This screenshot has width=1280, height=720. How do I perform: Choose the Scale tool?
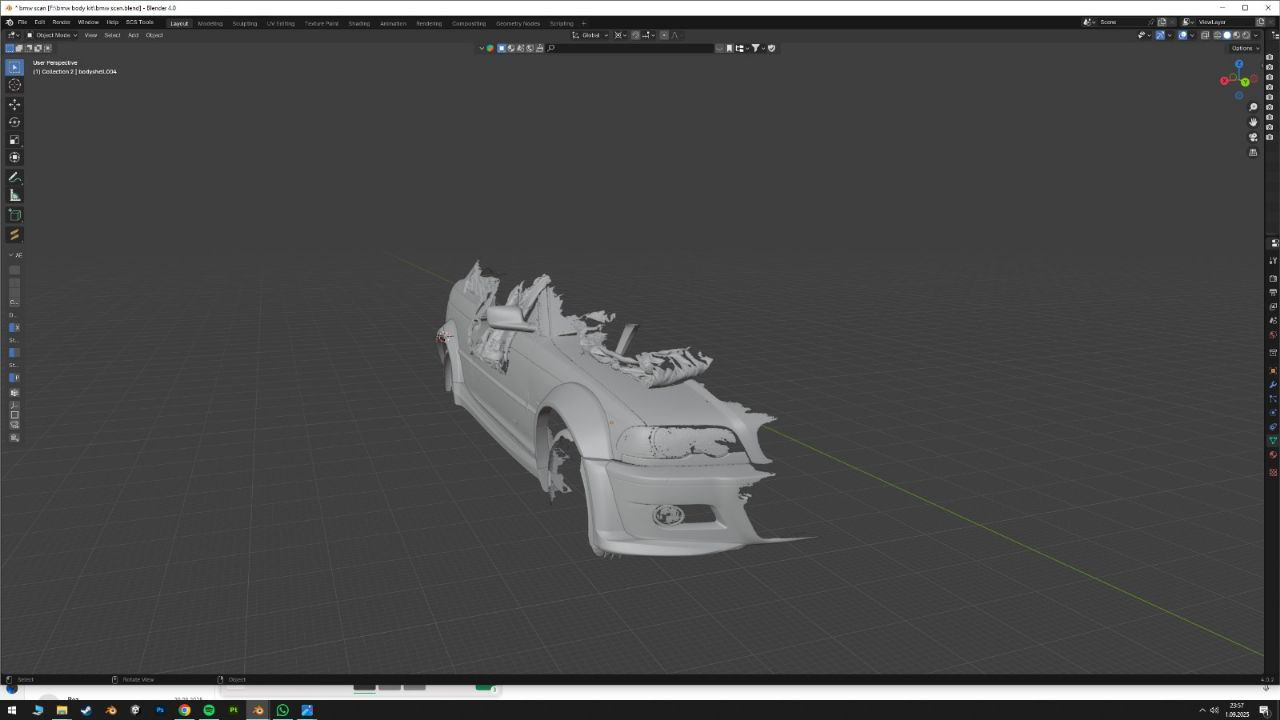tap(14, 140)
